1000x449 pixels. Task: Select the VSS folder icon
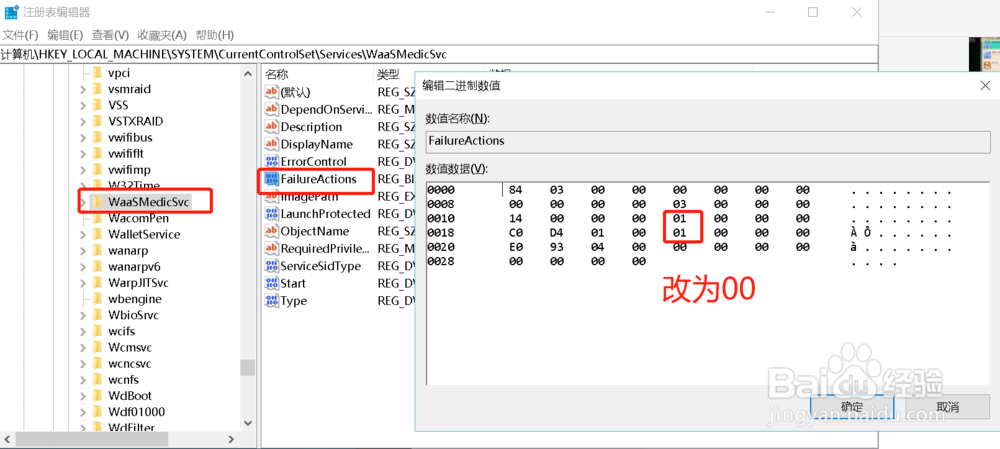tap(98, 105)
